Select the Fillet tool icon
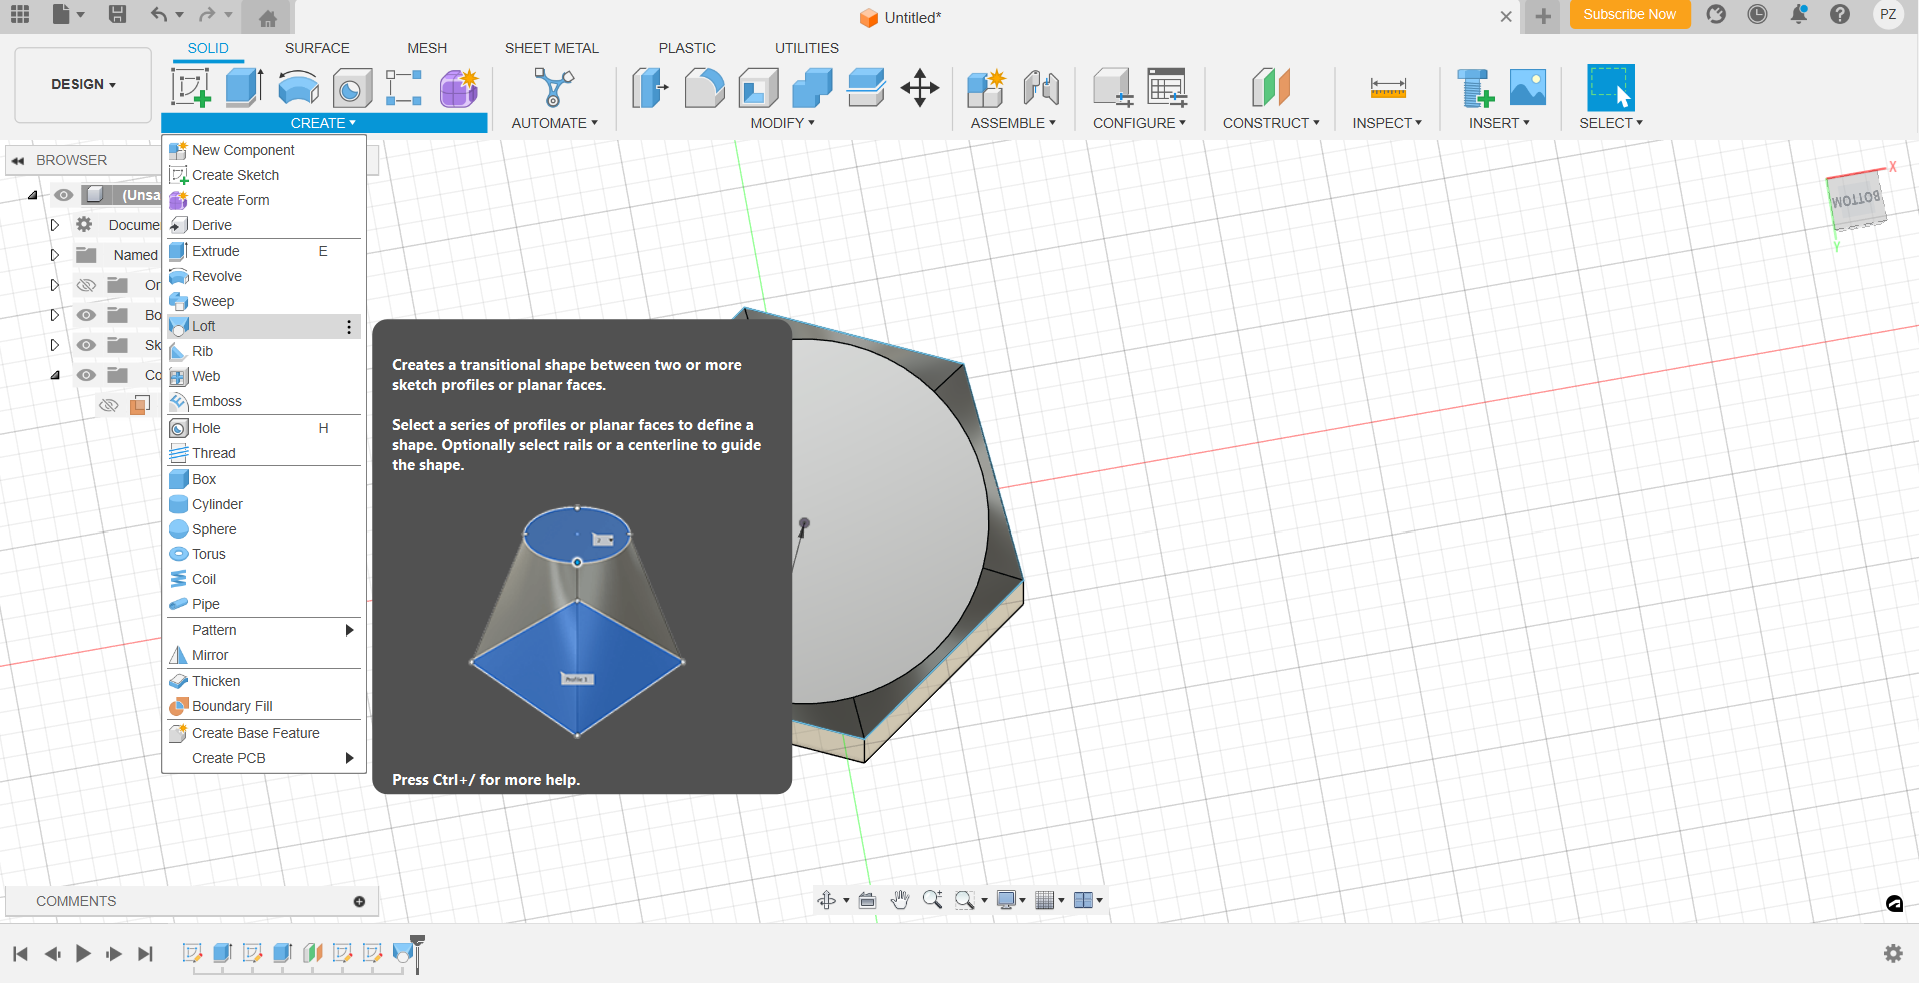 click(704, 88)
